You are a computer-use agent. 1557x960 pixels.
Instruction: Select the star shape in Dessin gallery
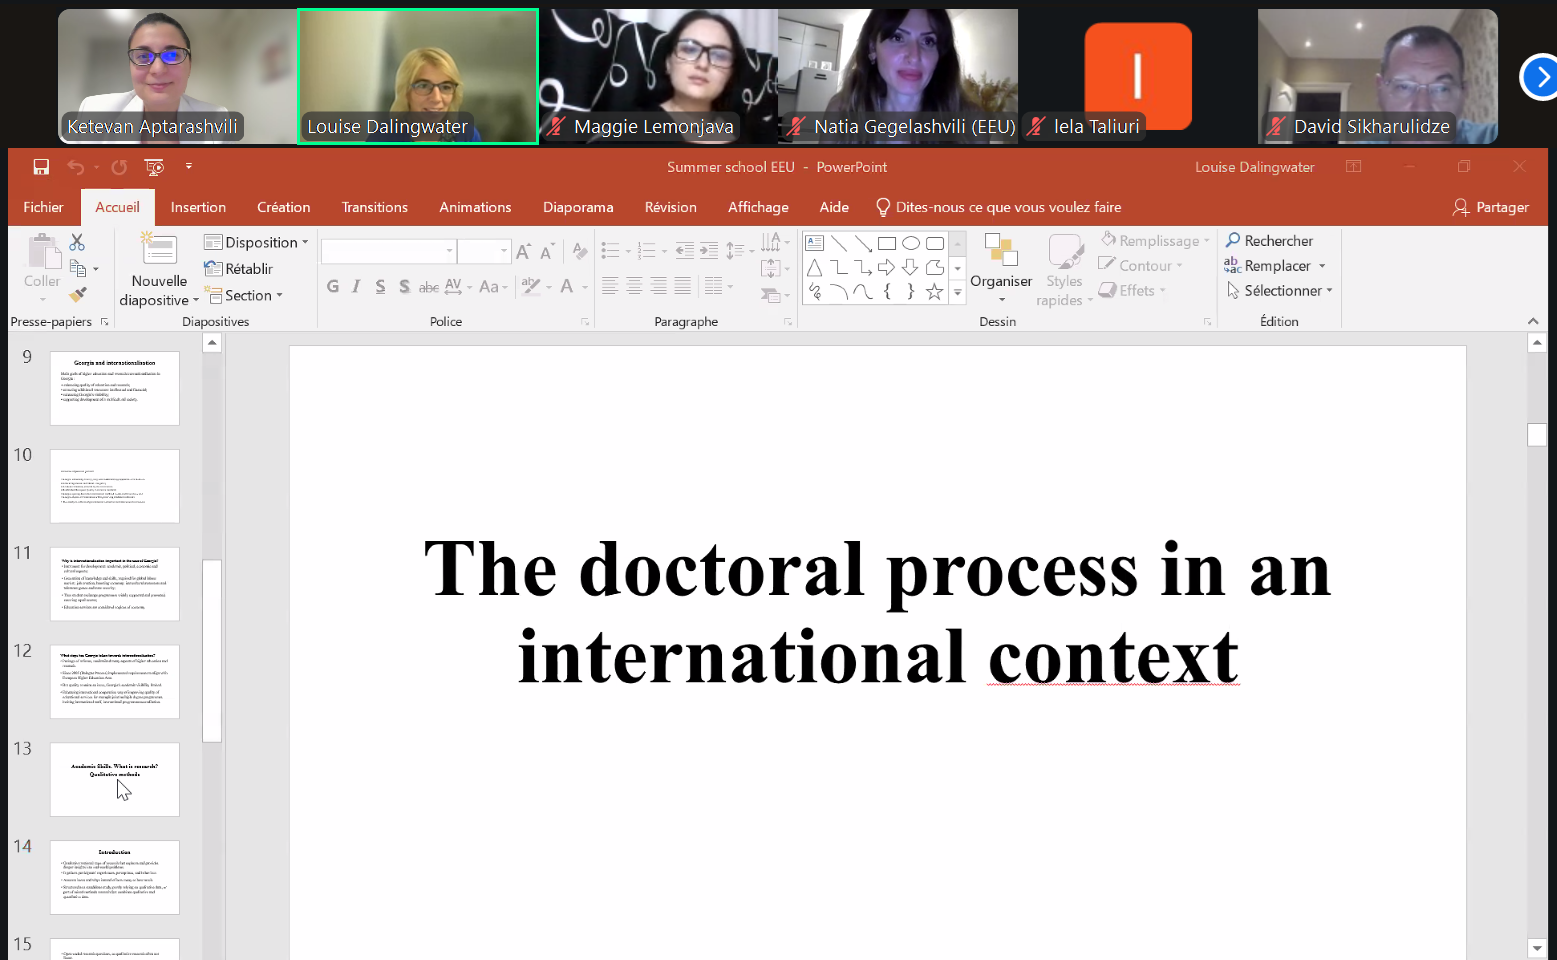pos(934,291)
